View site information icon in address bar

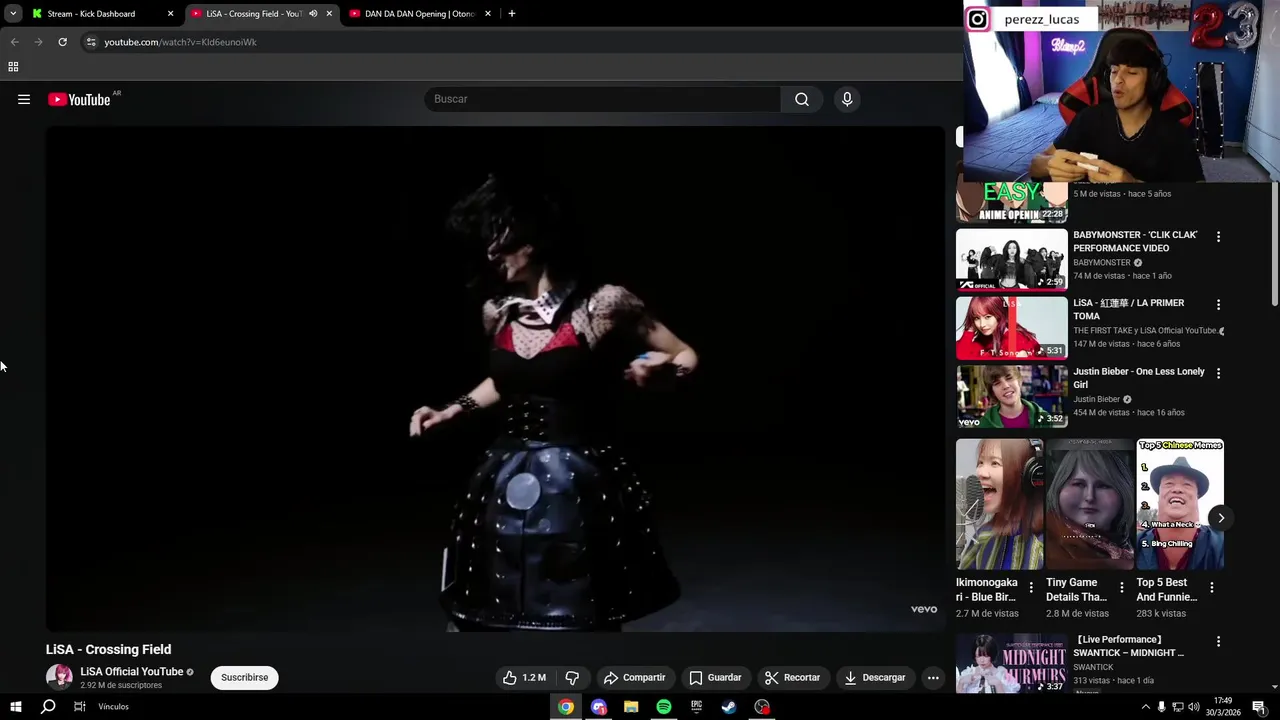pos(91,42)
